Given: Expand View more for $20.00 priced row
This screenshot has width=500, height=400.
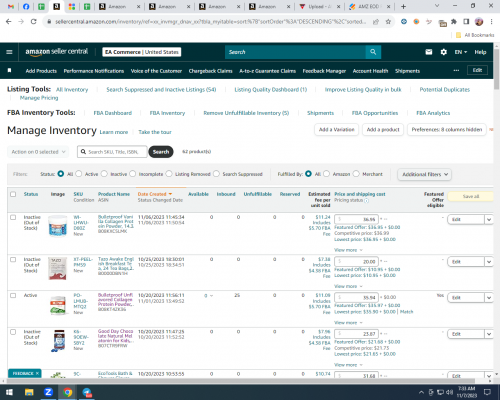Looking at the screenshot, I should point(348,286).
